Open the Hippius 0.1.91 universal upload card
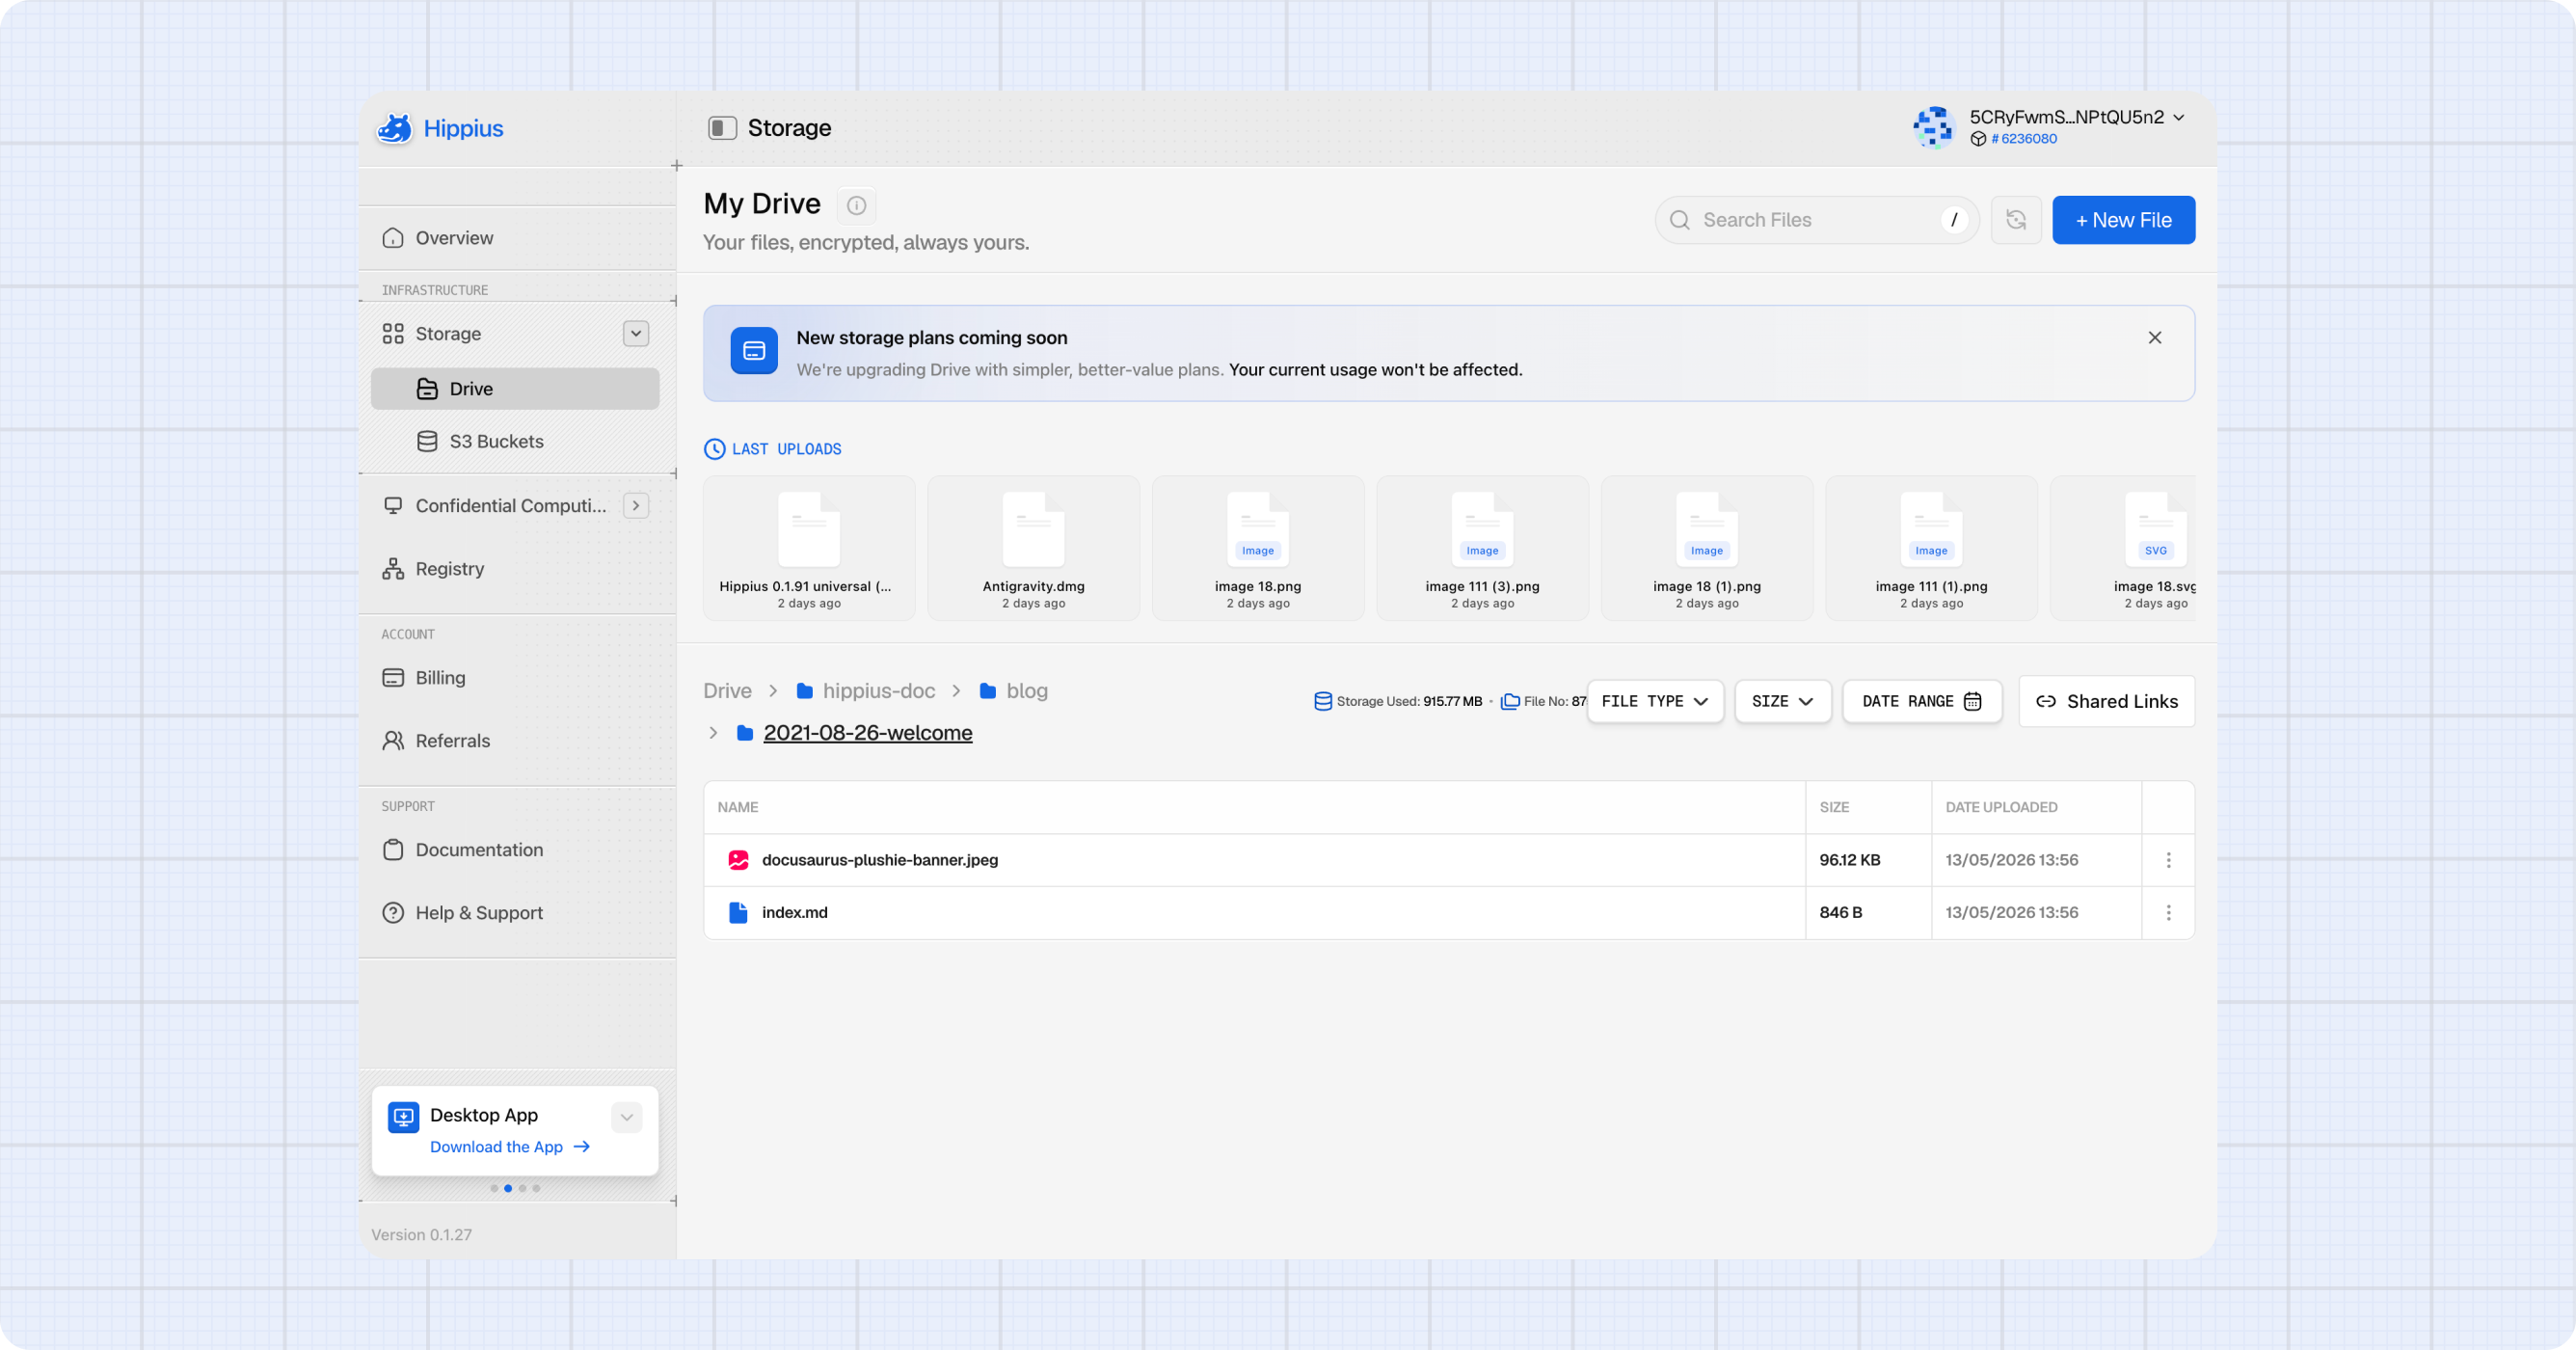2576x1350 pixels. click(809, 548)
